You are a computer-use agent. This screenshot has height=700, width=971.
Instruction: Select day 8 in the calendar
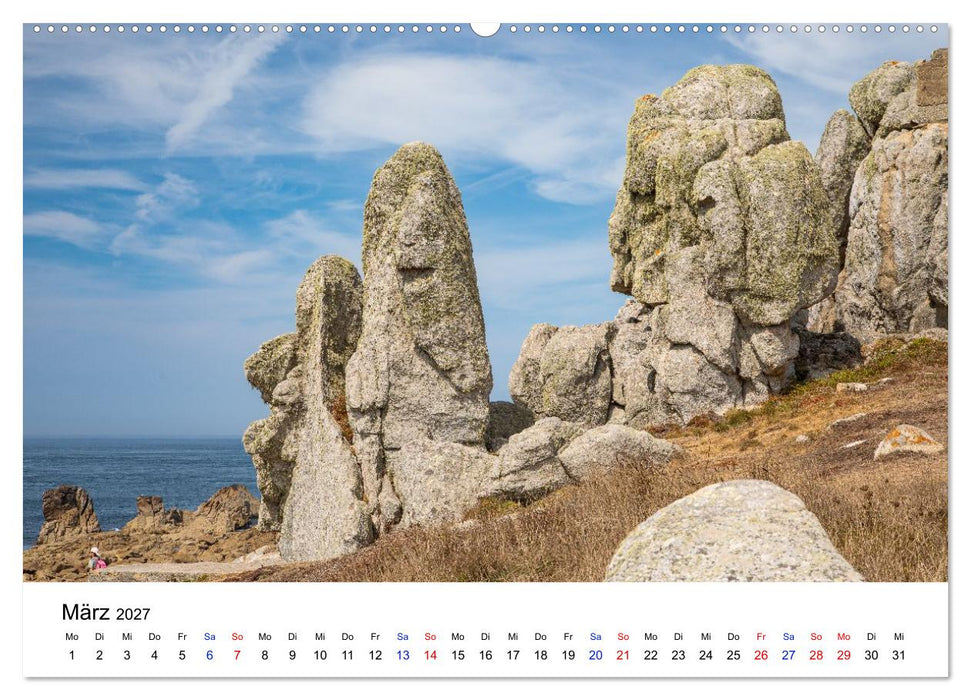click(264, 655)
